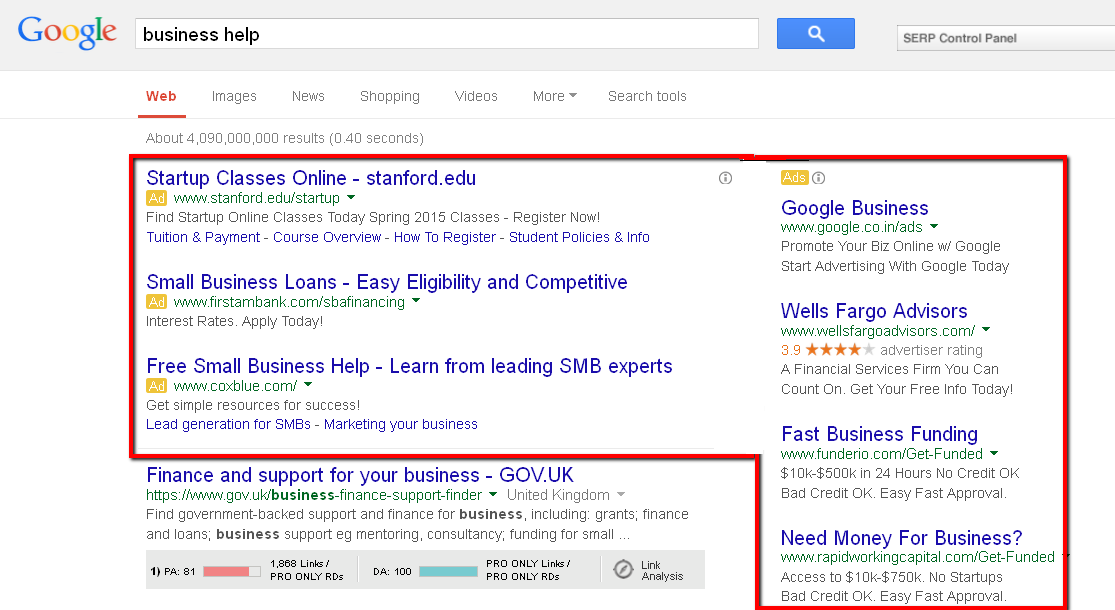Click info icon next to Ads label
Screen dimensions: 1115x610
(x=818, y=178)
